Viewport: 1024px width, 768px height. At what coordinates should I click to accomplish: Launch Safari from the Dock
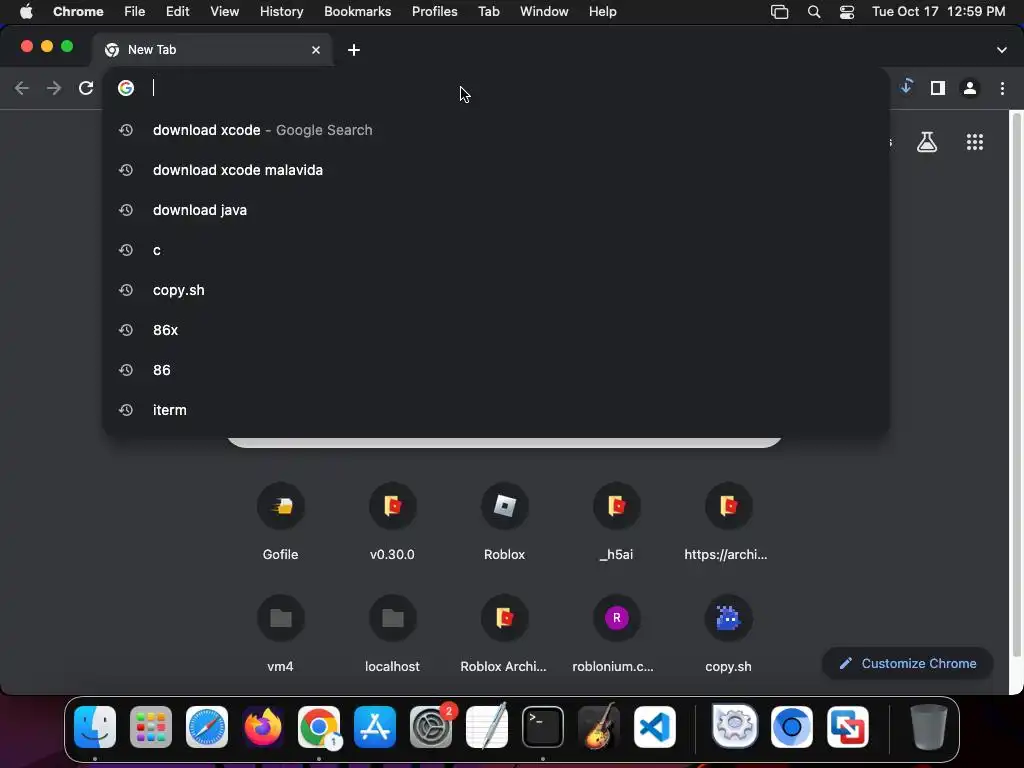tap(207, 727)
